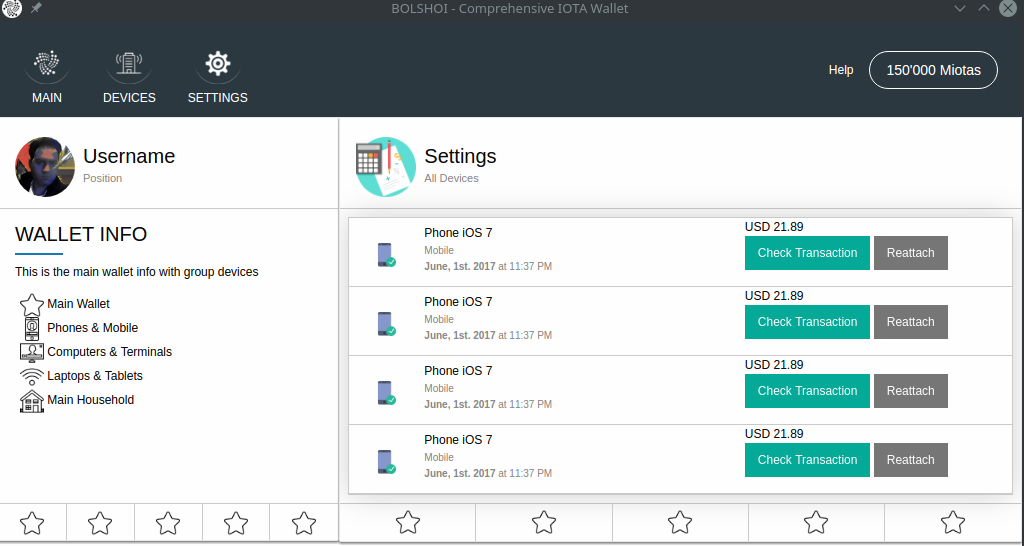Select the SETTINGS navigation label
The image size is (1024, 546).
(x=217, y=98)
